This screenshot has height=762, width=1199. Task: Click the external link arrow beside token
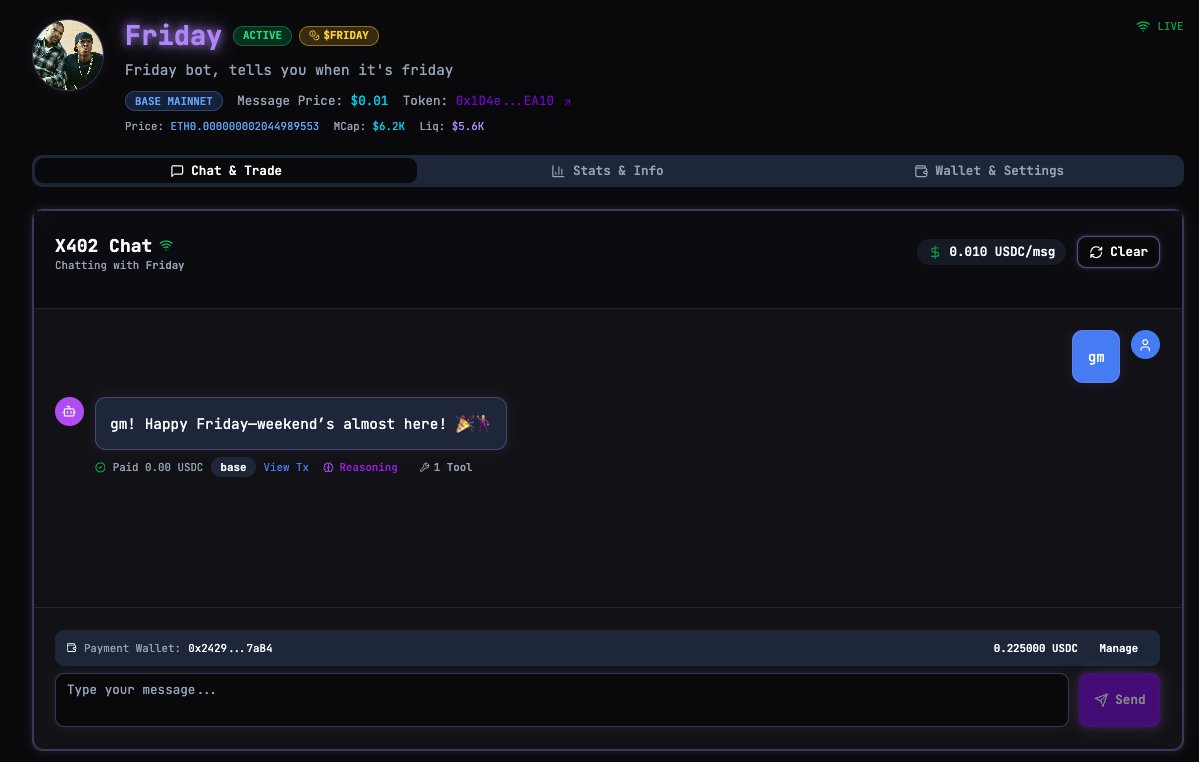tap(567, 102)
